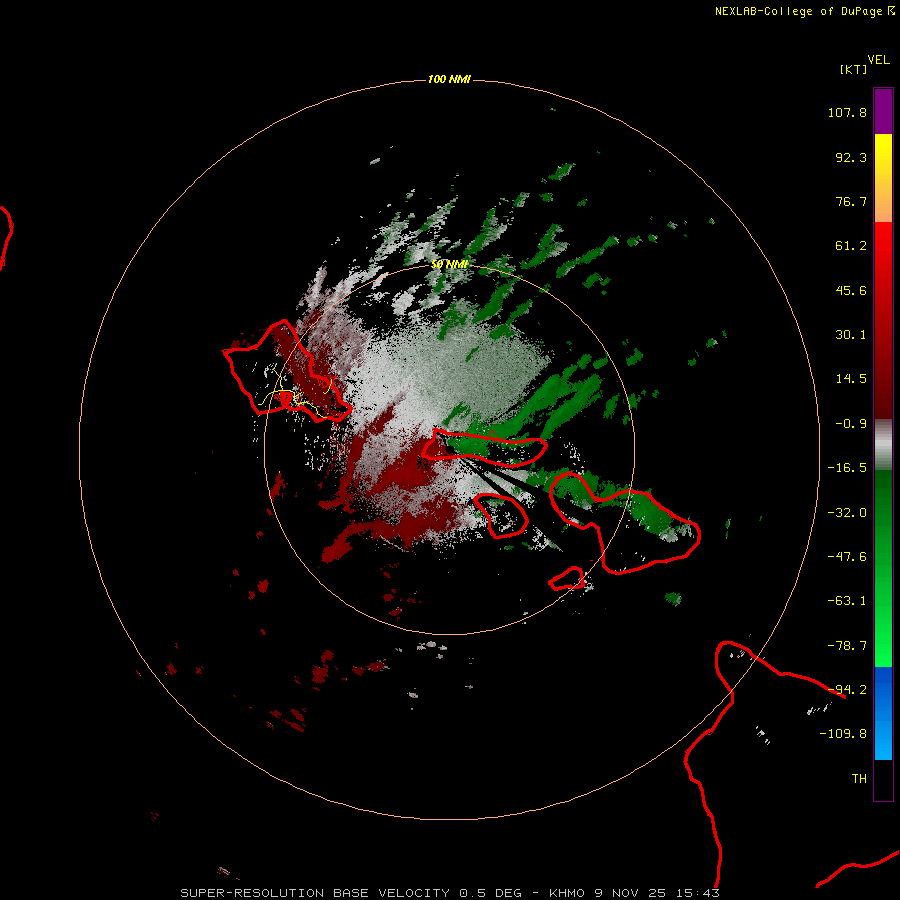Click the 30.1 velocity scale value
The height and width of the screenshot is (900, 900).
851,335
